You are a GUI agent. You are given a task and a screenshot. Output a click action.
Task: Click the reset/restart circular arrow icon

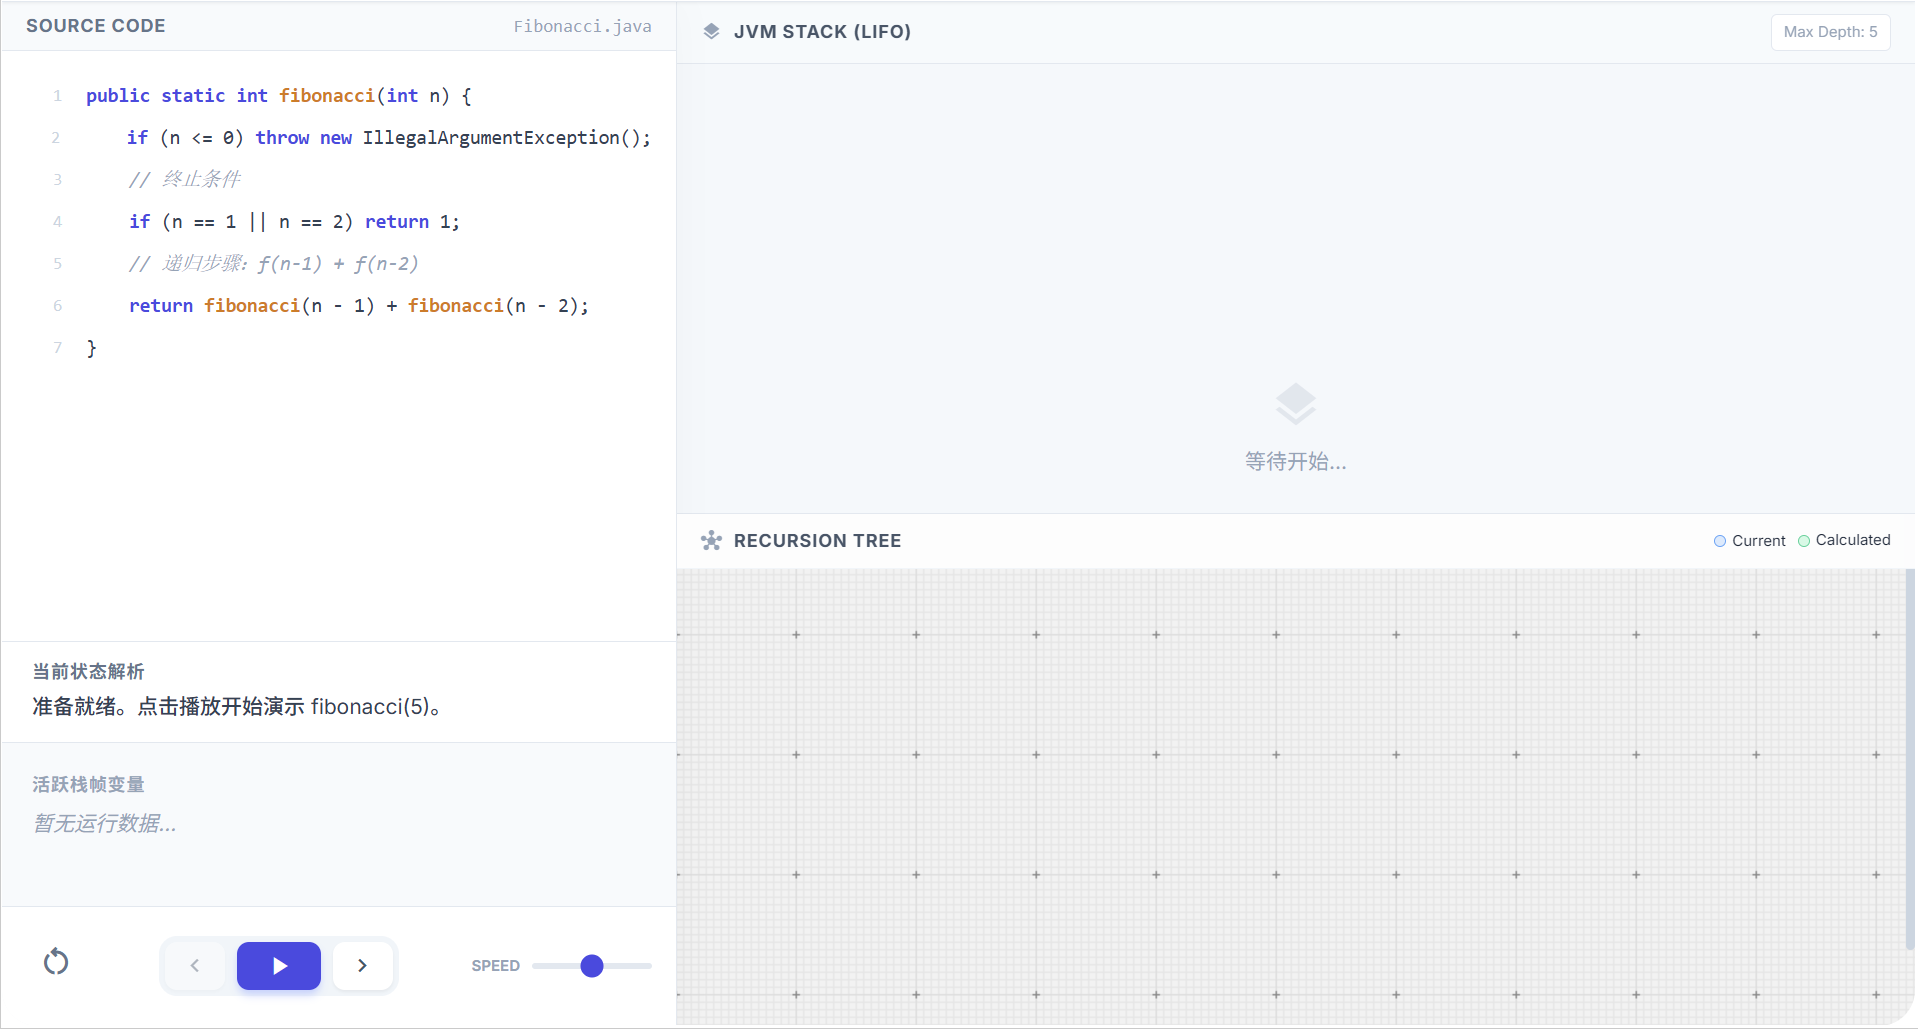pos(56,962)
